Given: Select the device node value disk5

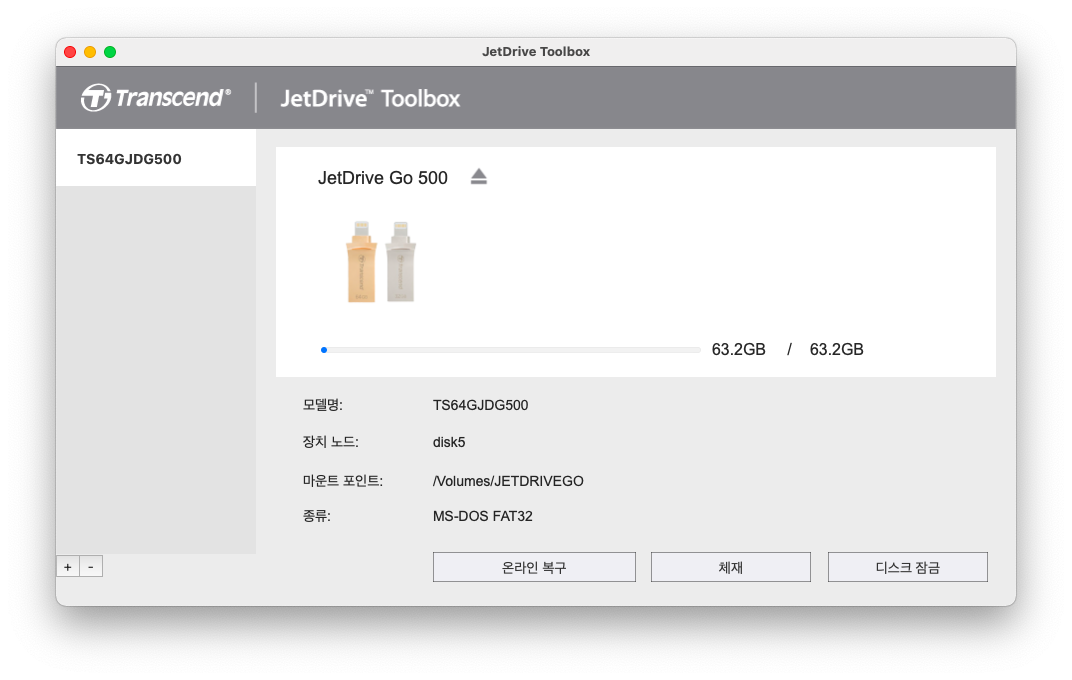Looking at the screenshot, I should pos(448,442).
